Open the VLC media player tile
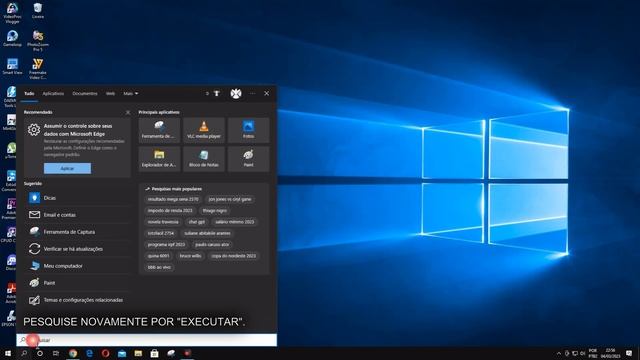 [x=204, y=130]
